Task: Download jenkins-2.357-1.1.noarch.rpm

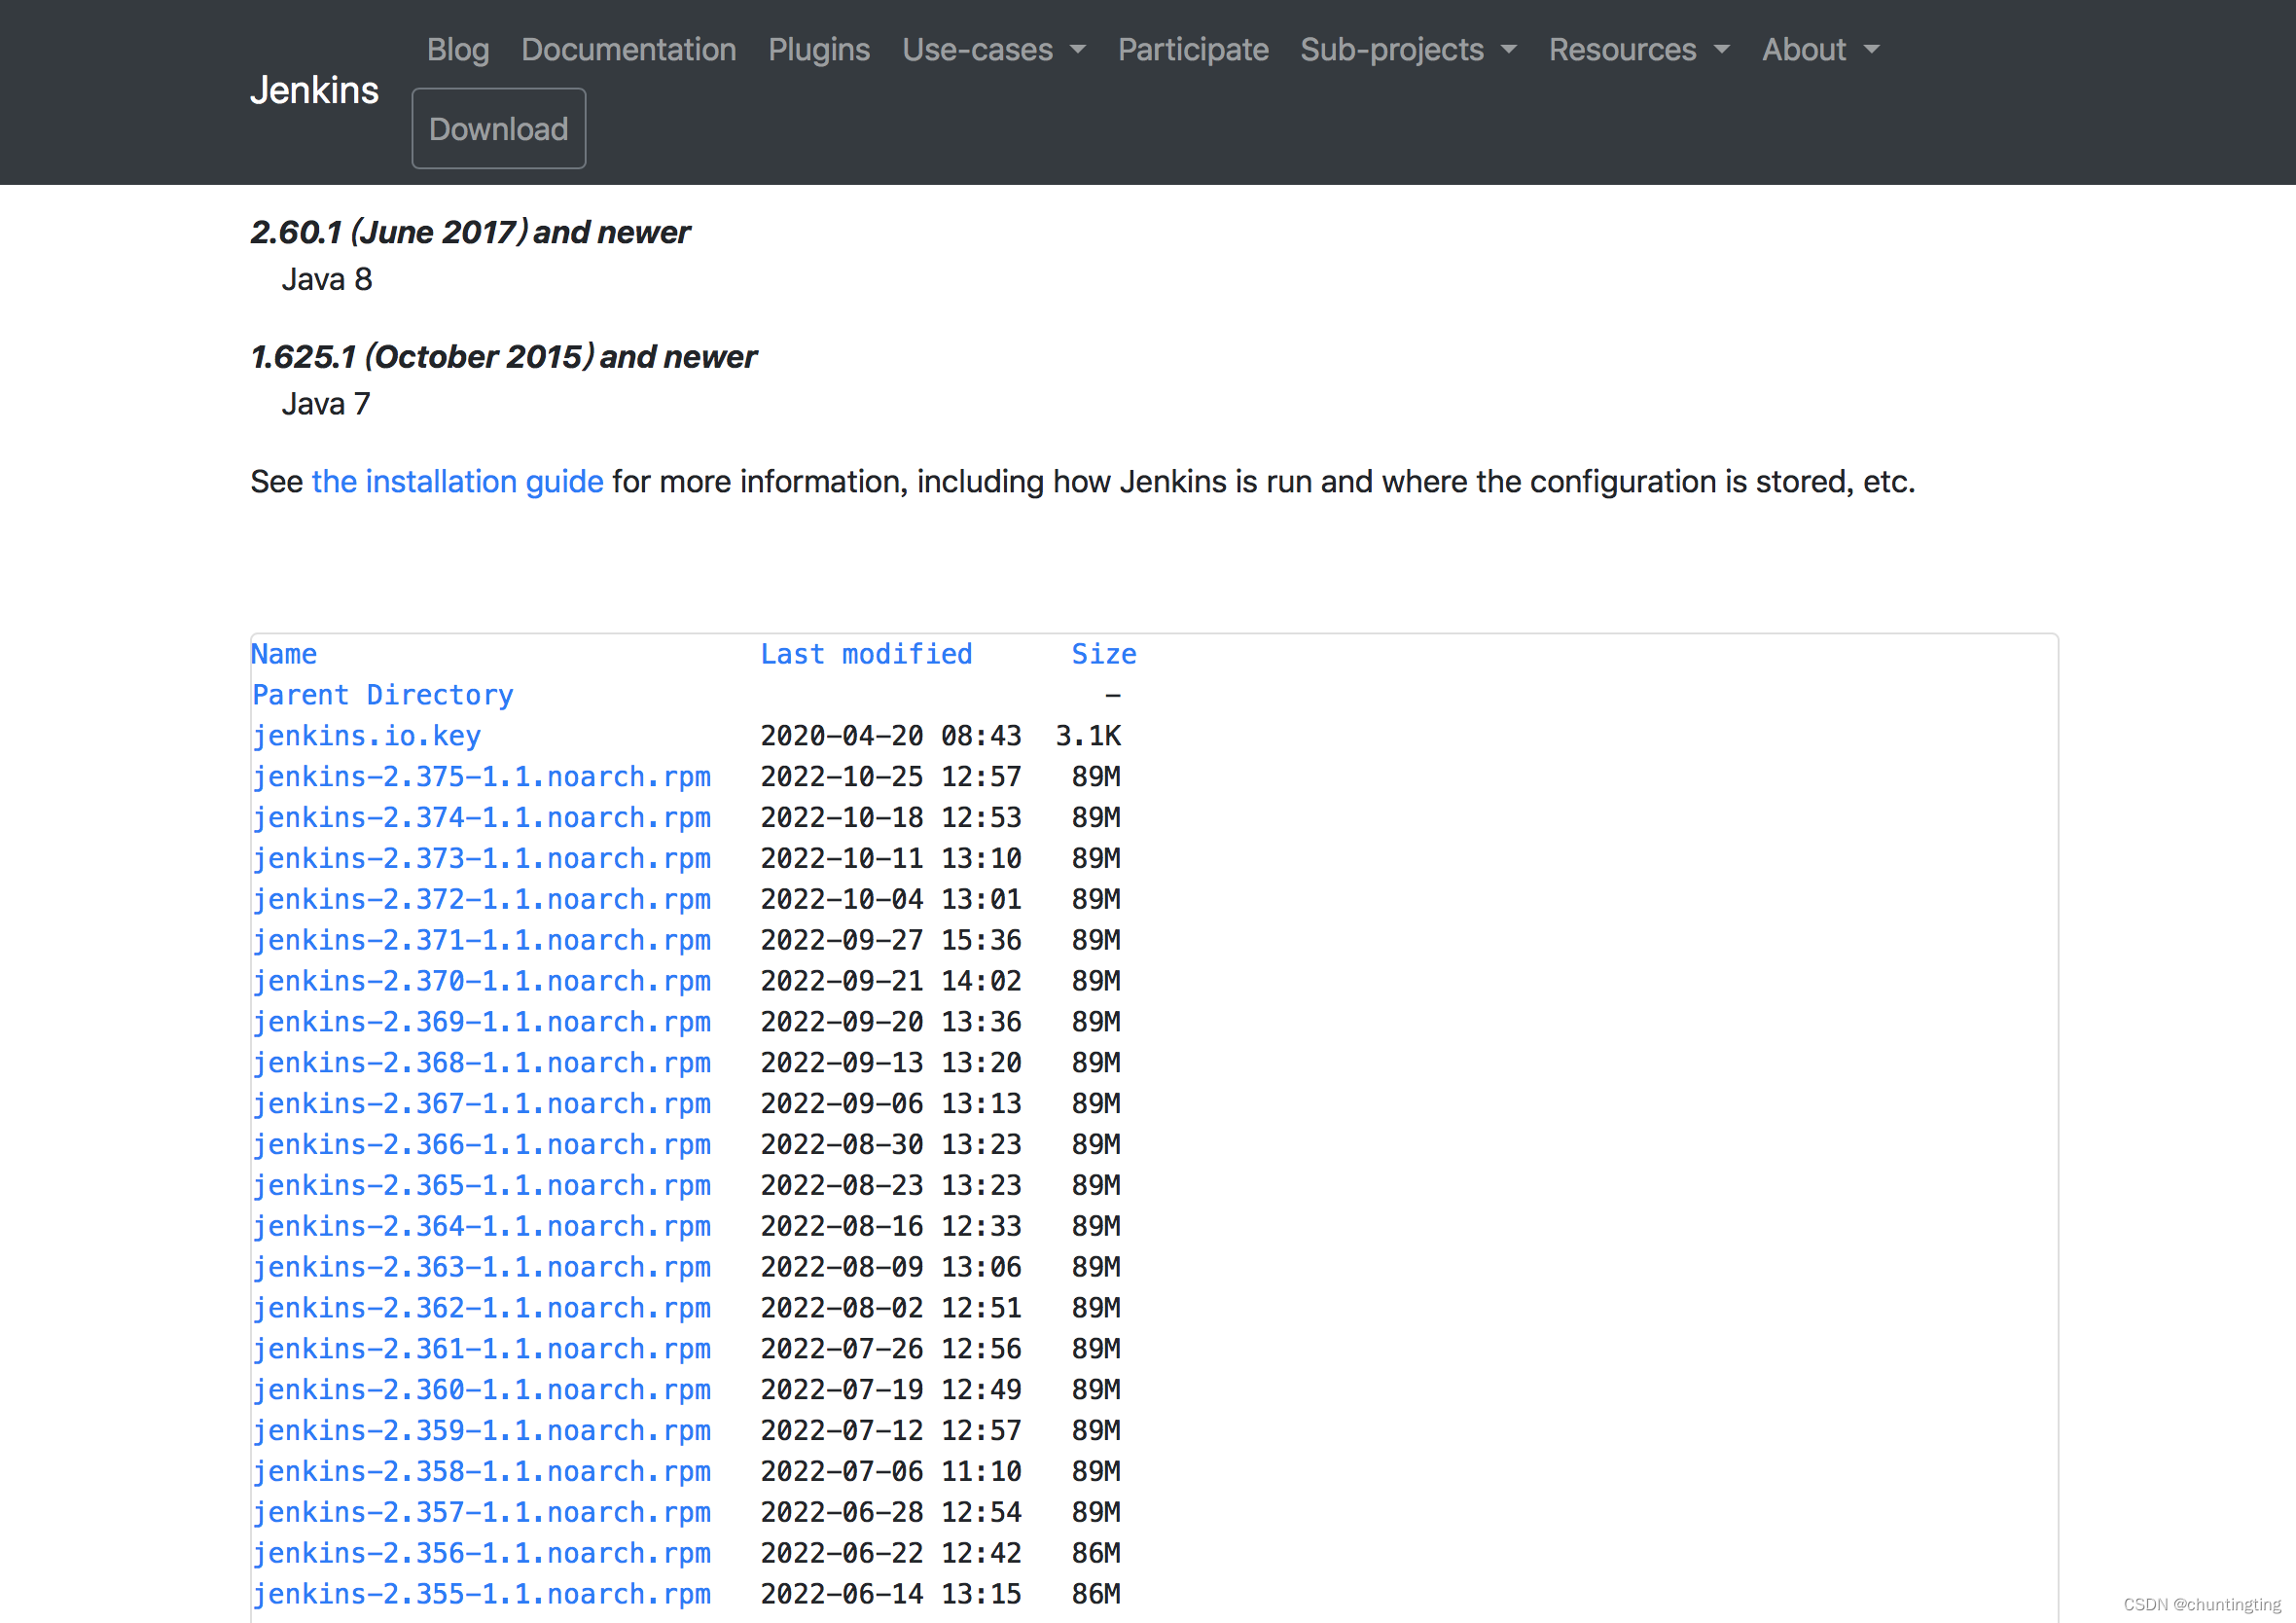Action: 481,1513
